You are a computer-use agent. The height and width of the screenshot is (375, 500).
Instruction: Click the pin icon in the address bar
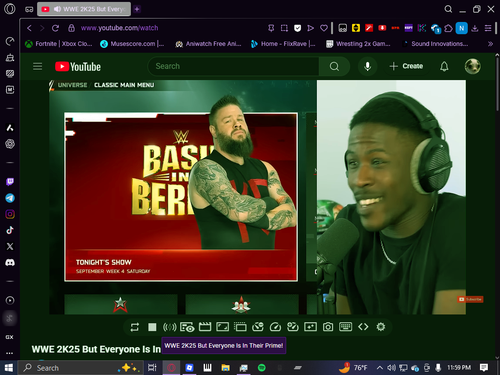point(271,28)
